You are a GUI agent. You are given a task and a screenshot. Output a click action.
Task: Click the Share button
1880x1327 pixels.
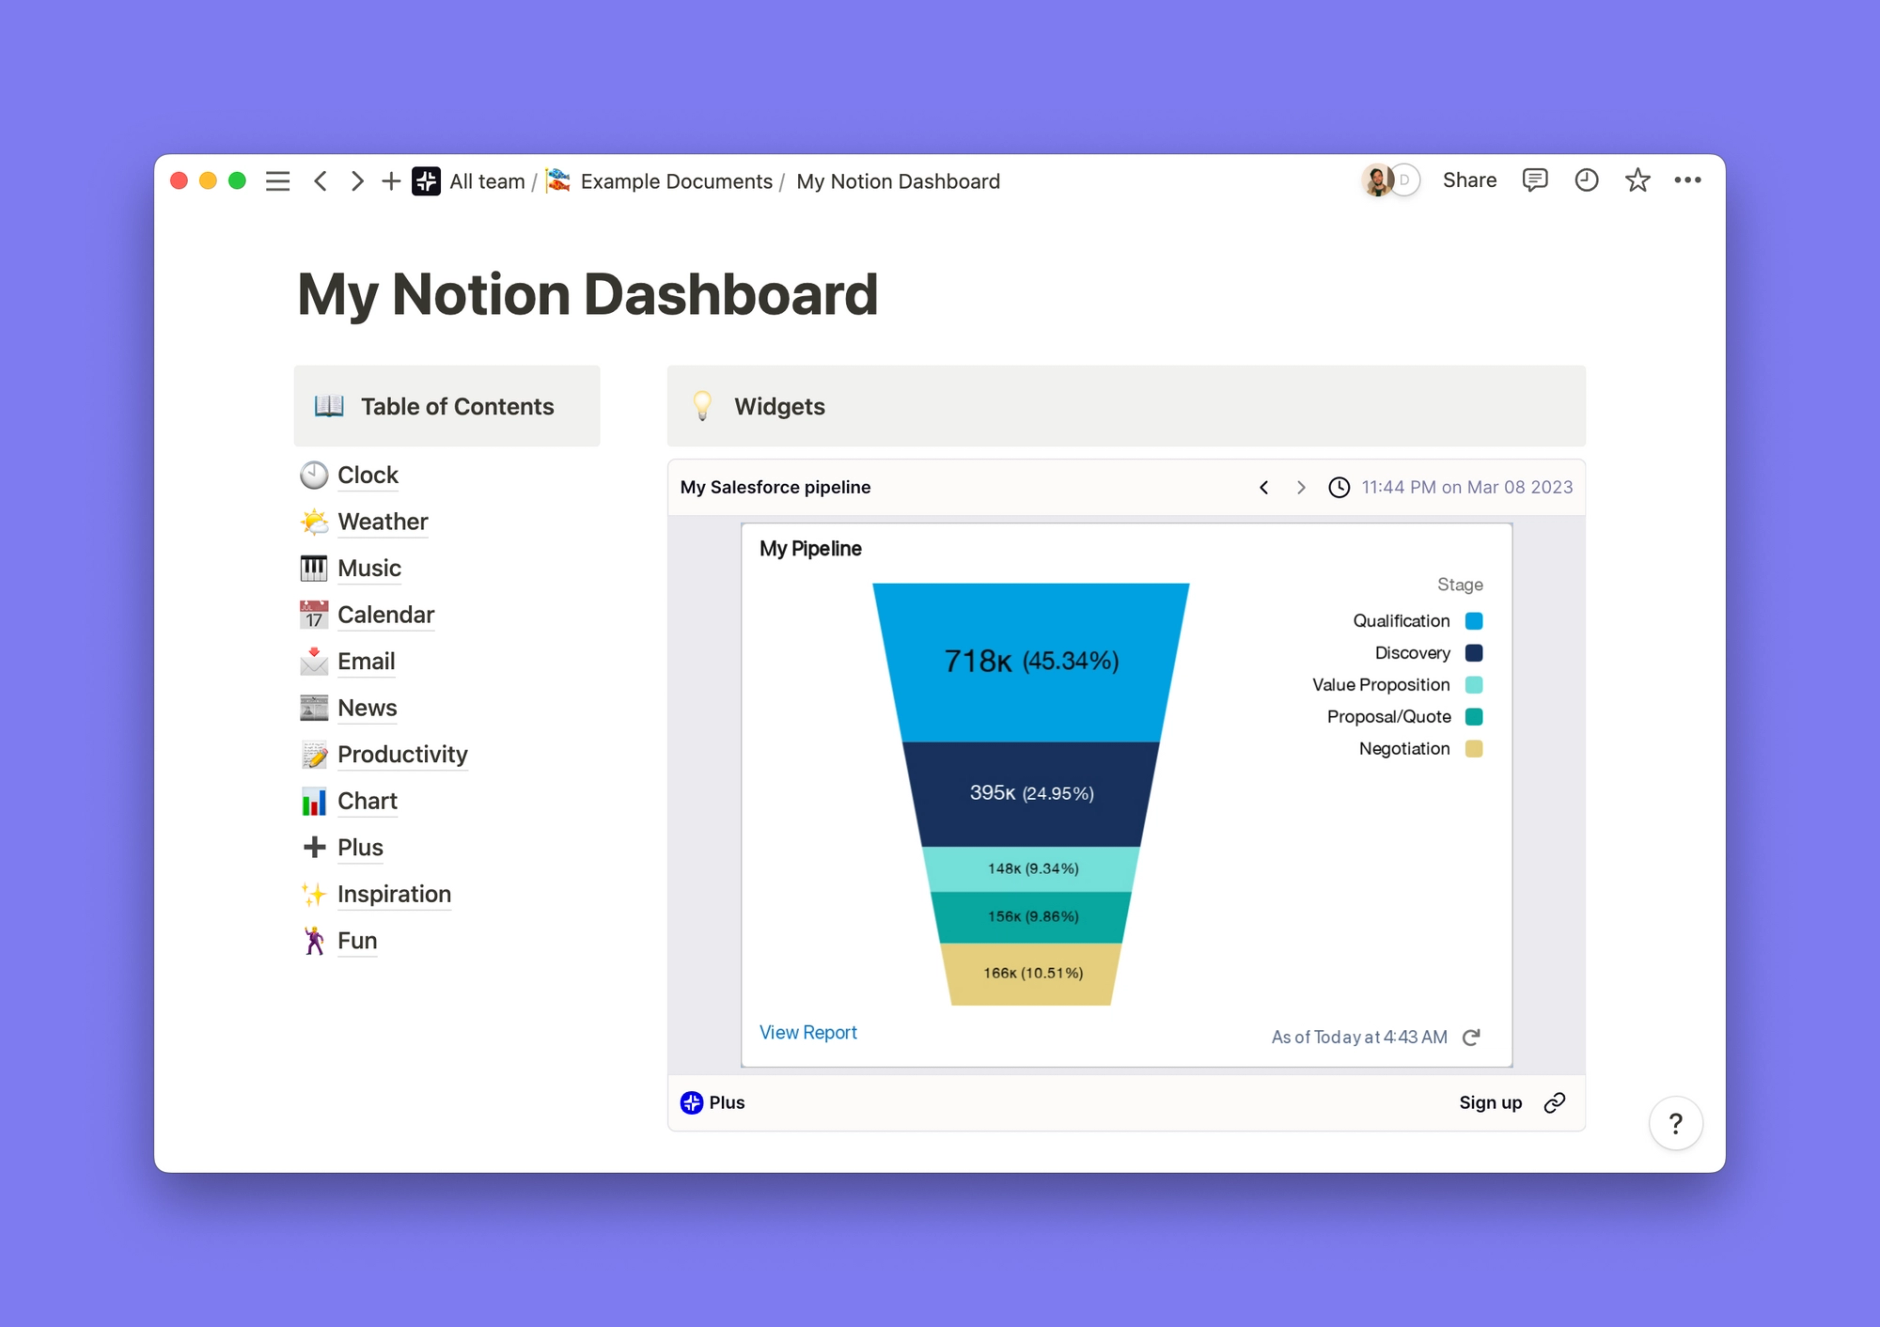tap(1469, 180)
